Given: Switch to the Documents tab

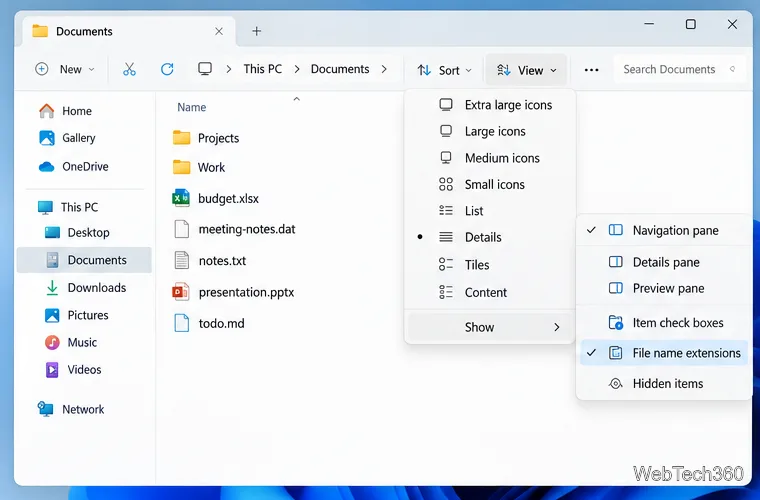Looking at the screenshot, I should (129, 31).
